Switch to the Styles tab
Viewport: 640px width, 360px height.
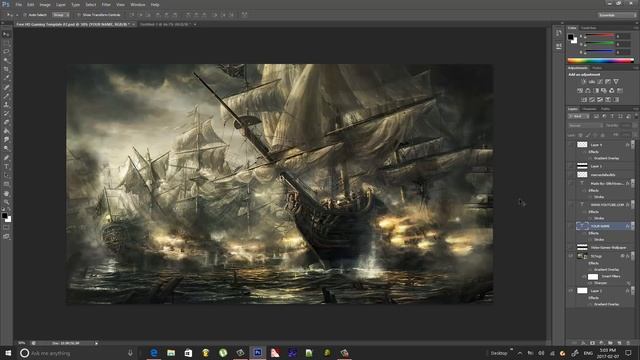[597, 68]
